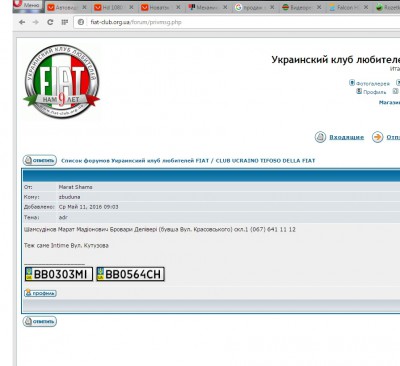
Task: Click the site info globe icon
Action: (x=81, y=22)
